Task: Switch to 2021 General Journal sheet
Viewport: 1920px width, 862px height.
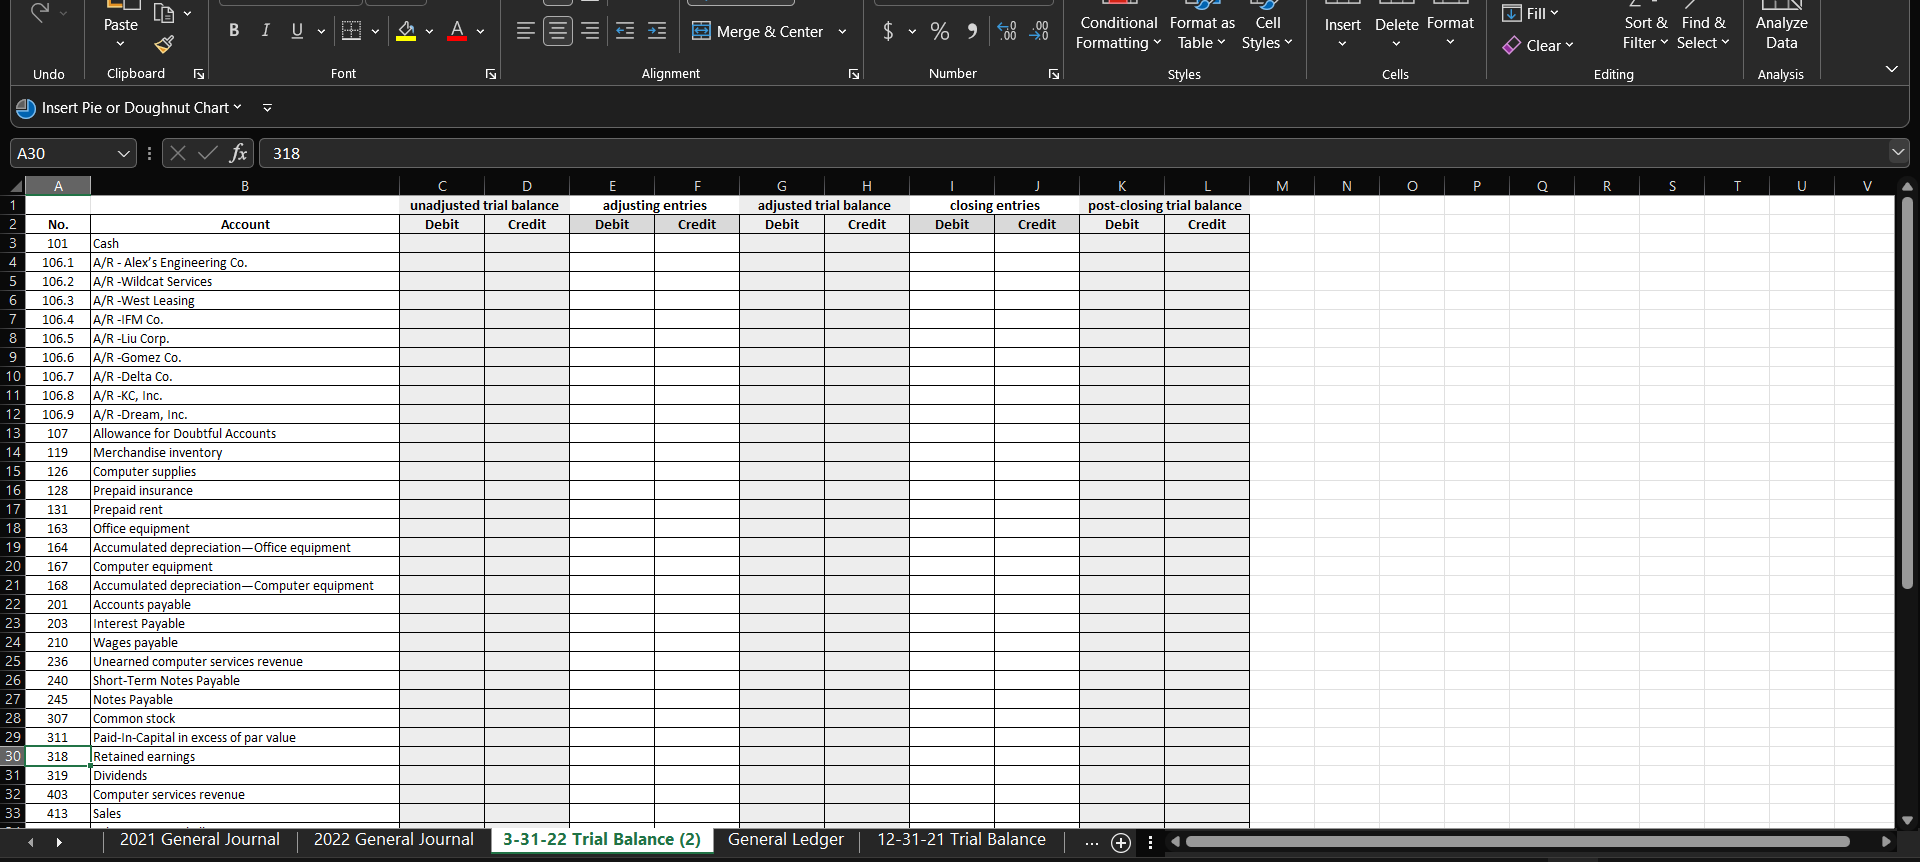Action: (200, 840)
